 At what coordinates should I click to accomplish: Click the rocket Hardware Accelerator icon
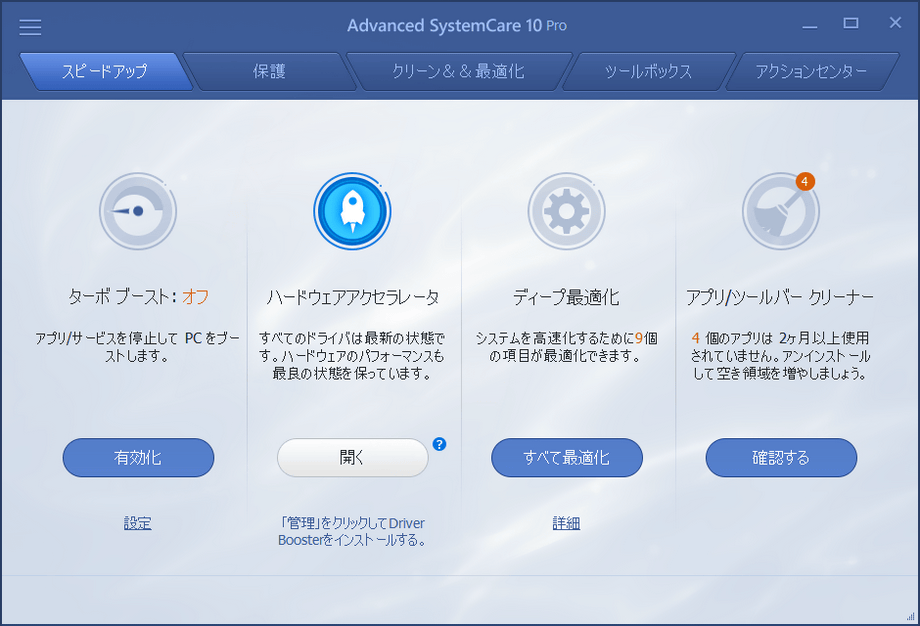pyautogui.click(x=352, y=211)
